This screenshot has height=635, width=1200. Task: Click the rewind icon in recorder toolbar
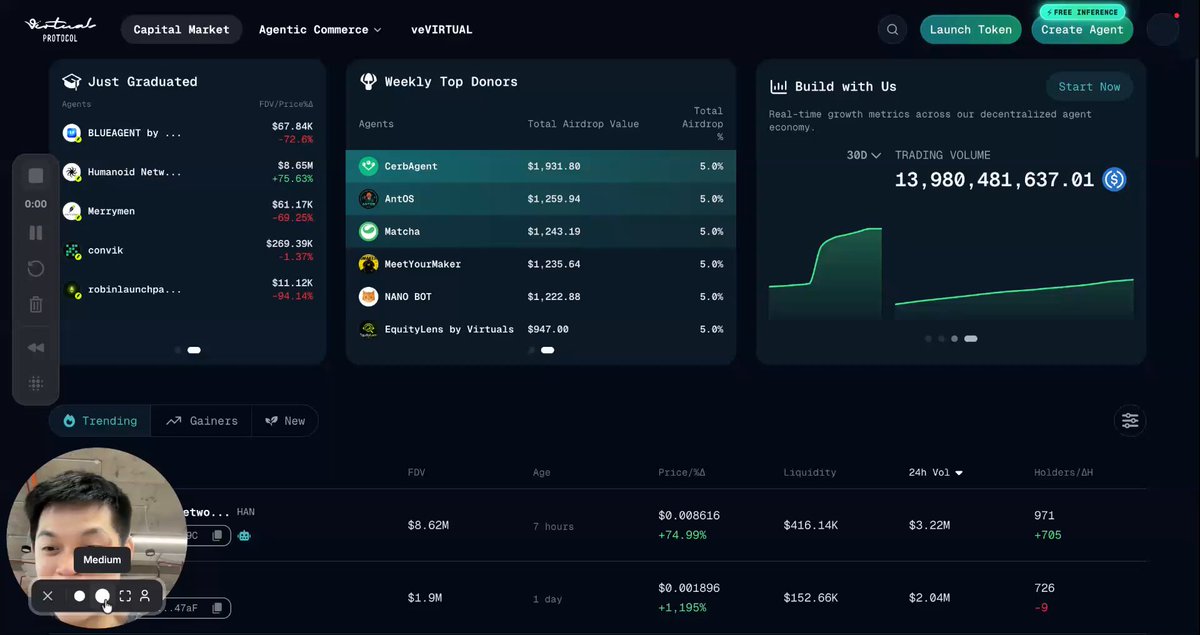(36, 348)
